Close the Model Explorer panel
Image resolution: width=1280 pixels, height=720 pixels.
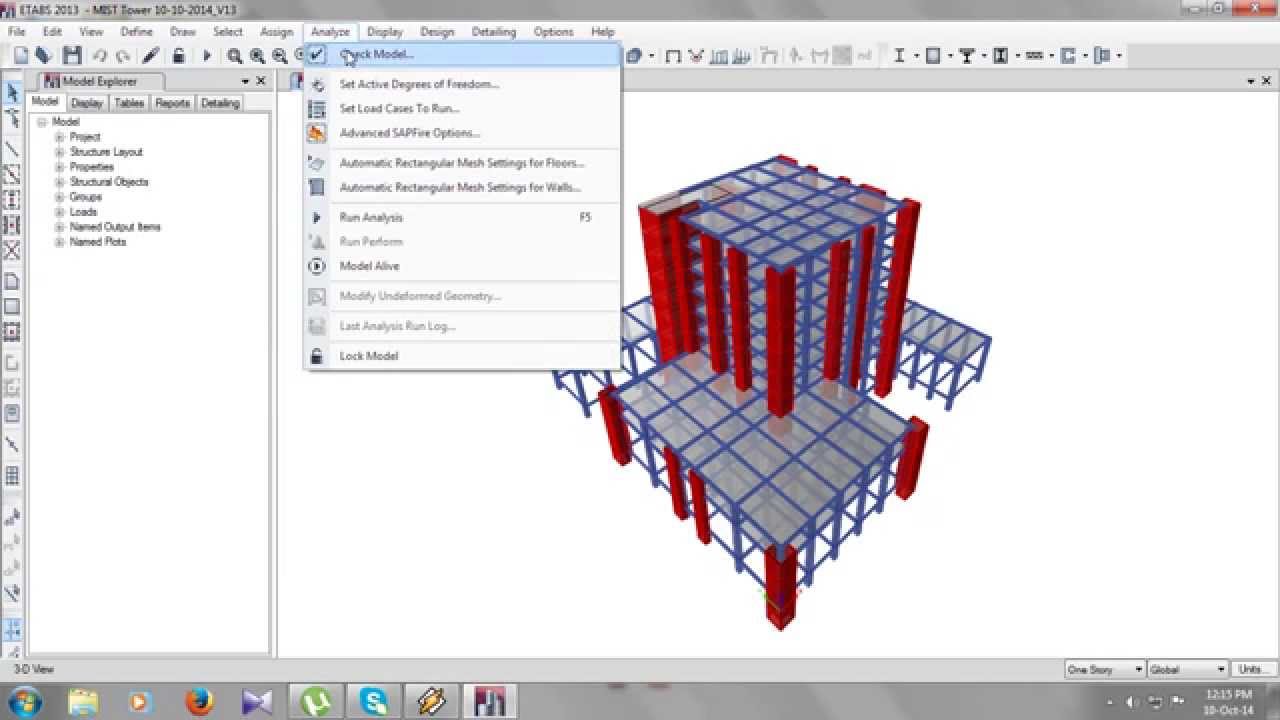[x=261, y=81]
